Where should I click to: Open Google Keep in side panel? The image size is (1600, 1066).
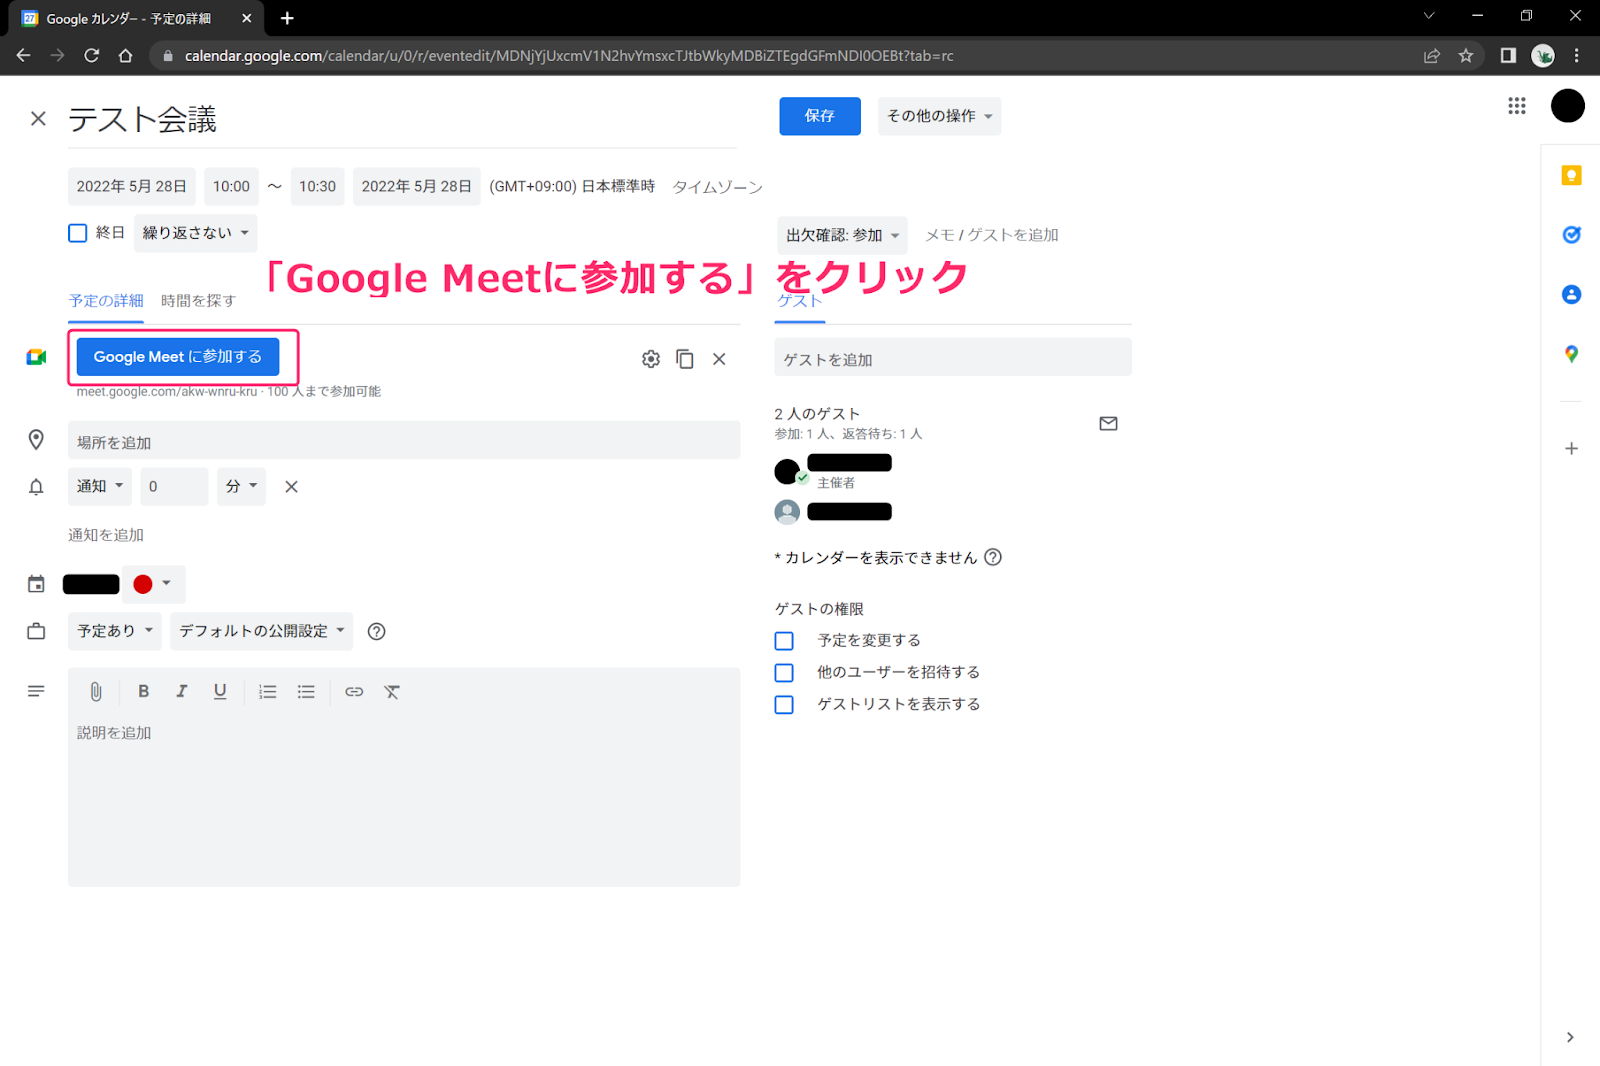[x=1571, y=176]
